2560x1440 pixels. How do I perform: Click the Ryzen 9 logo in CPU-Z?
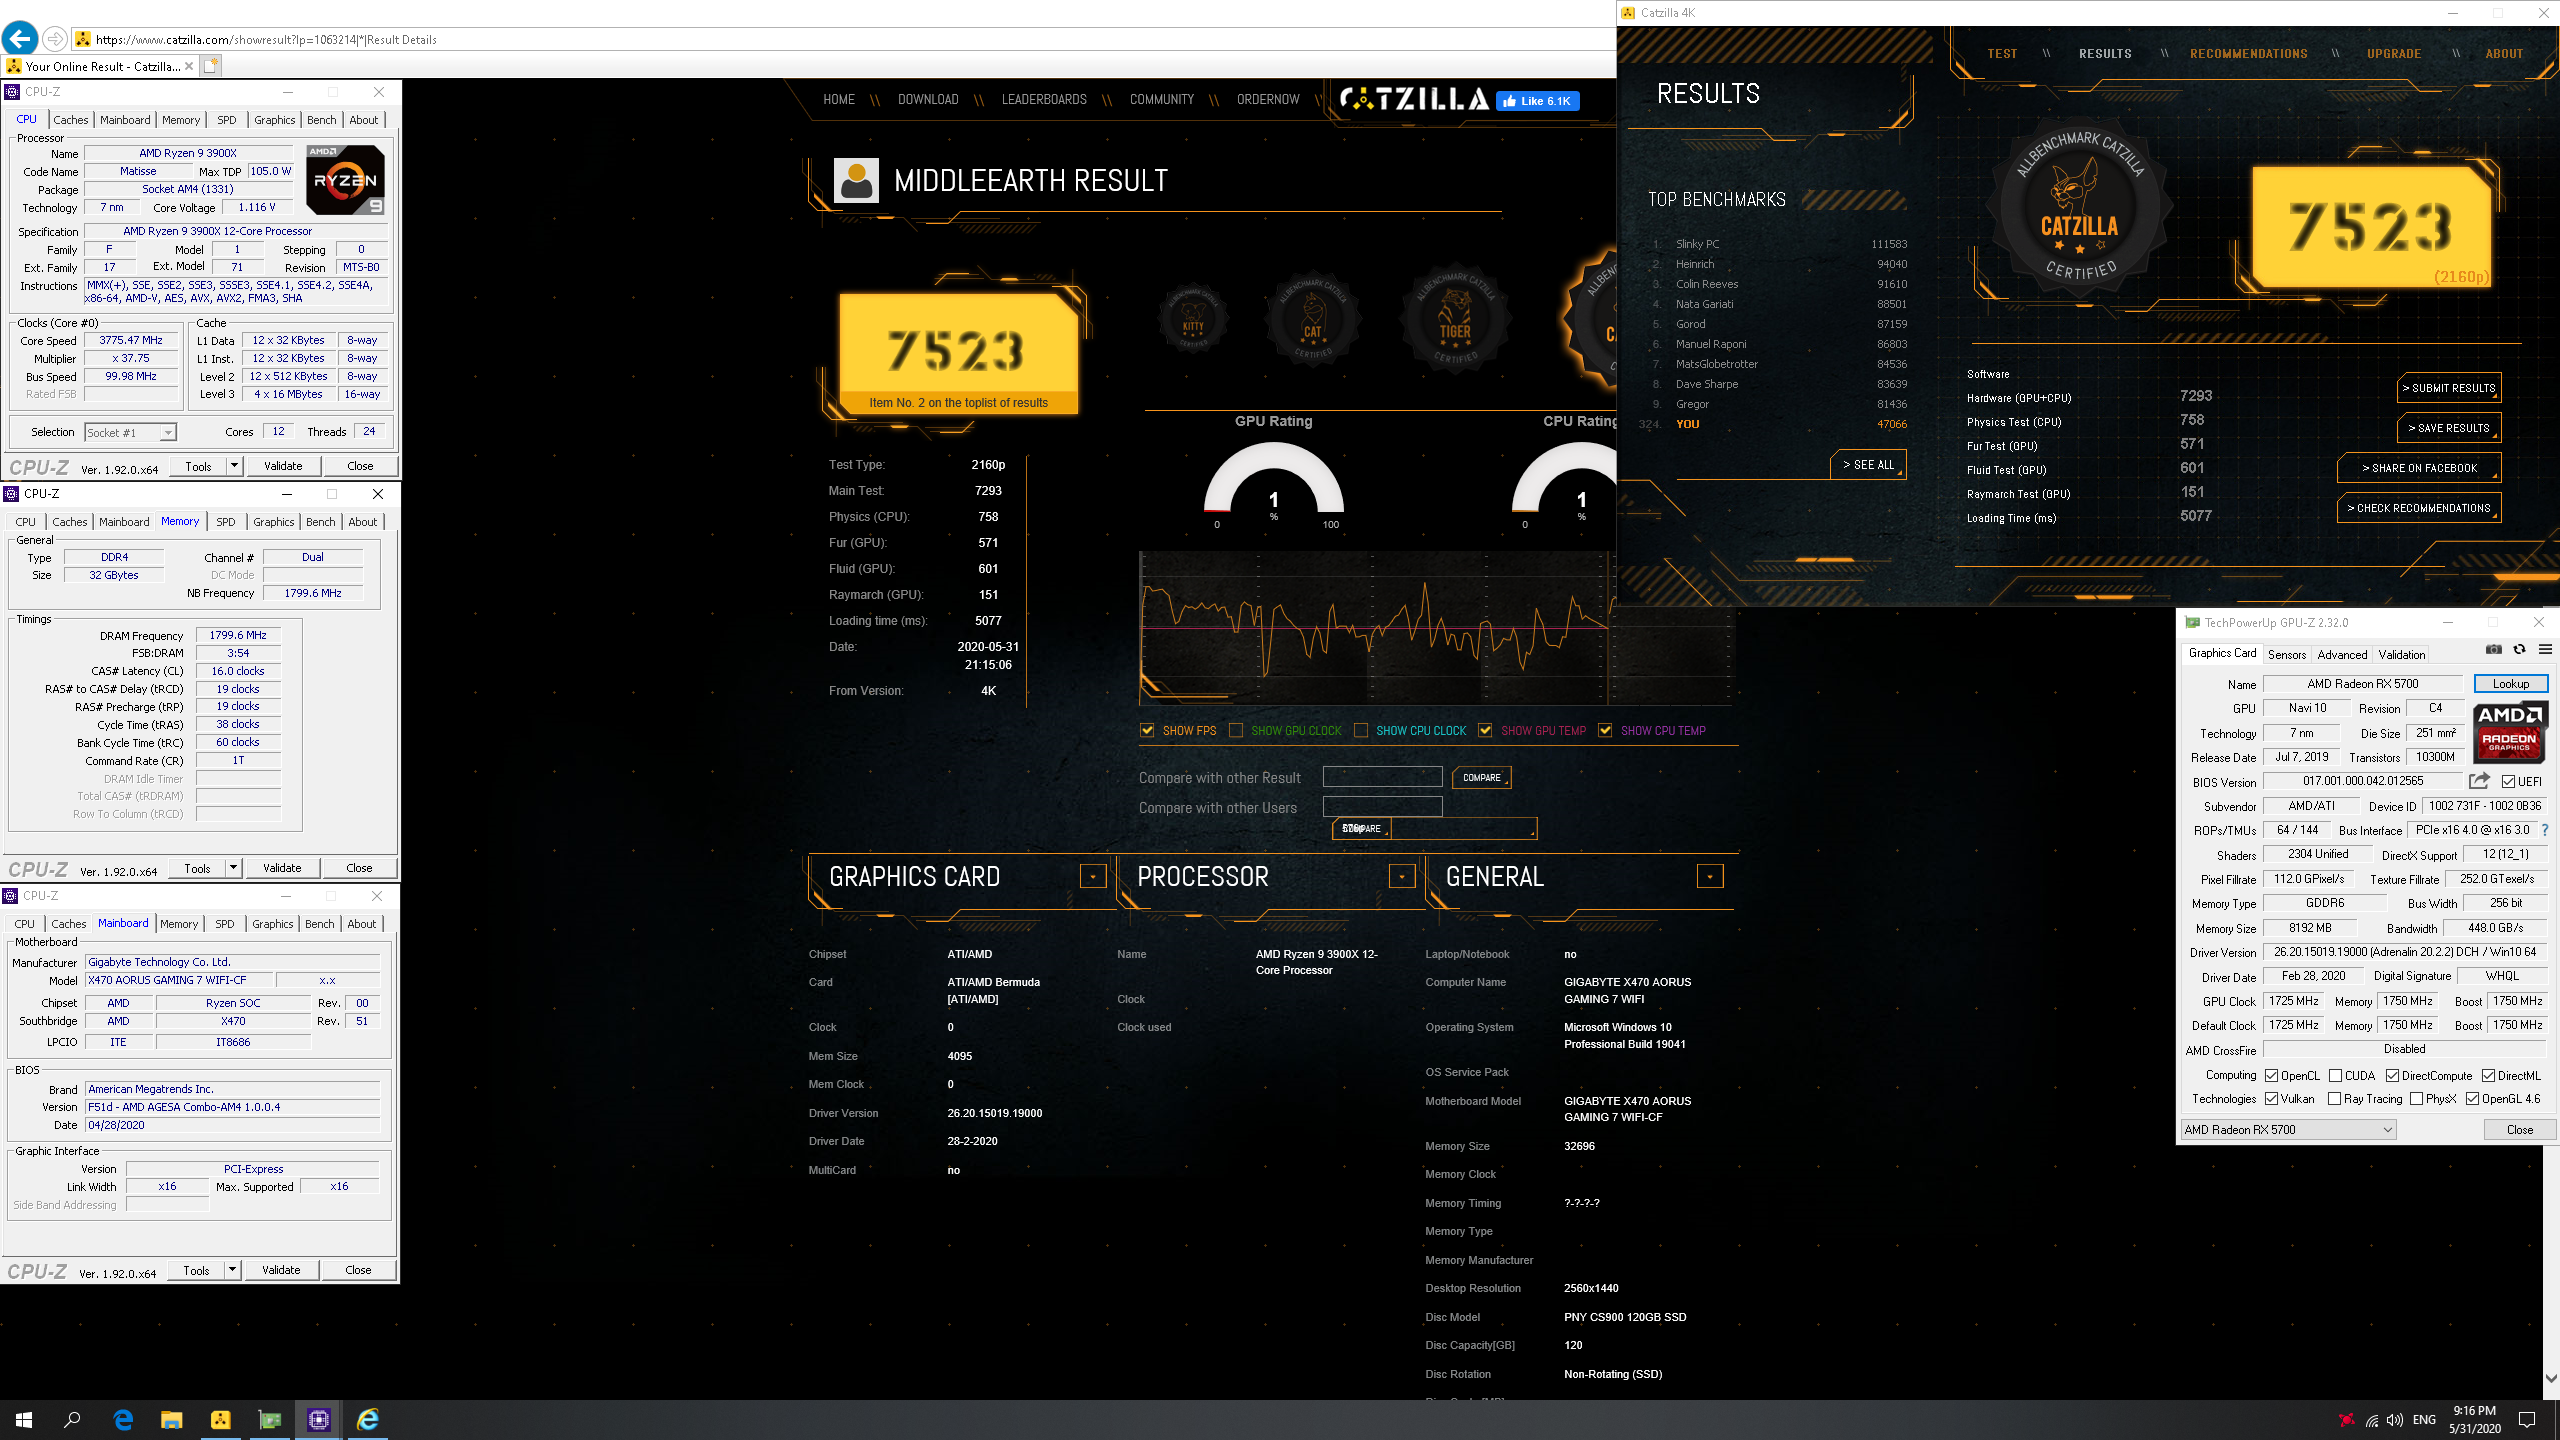click(345, 180)
